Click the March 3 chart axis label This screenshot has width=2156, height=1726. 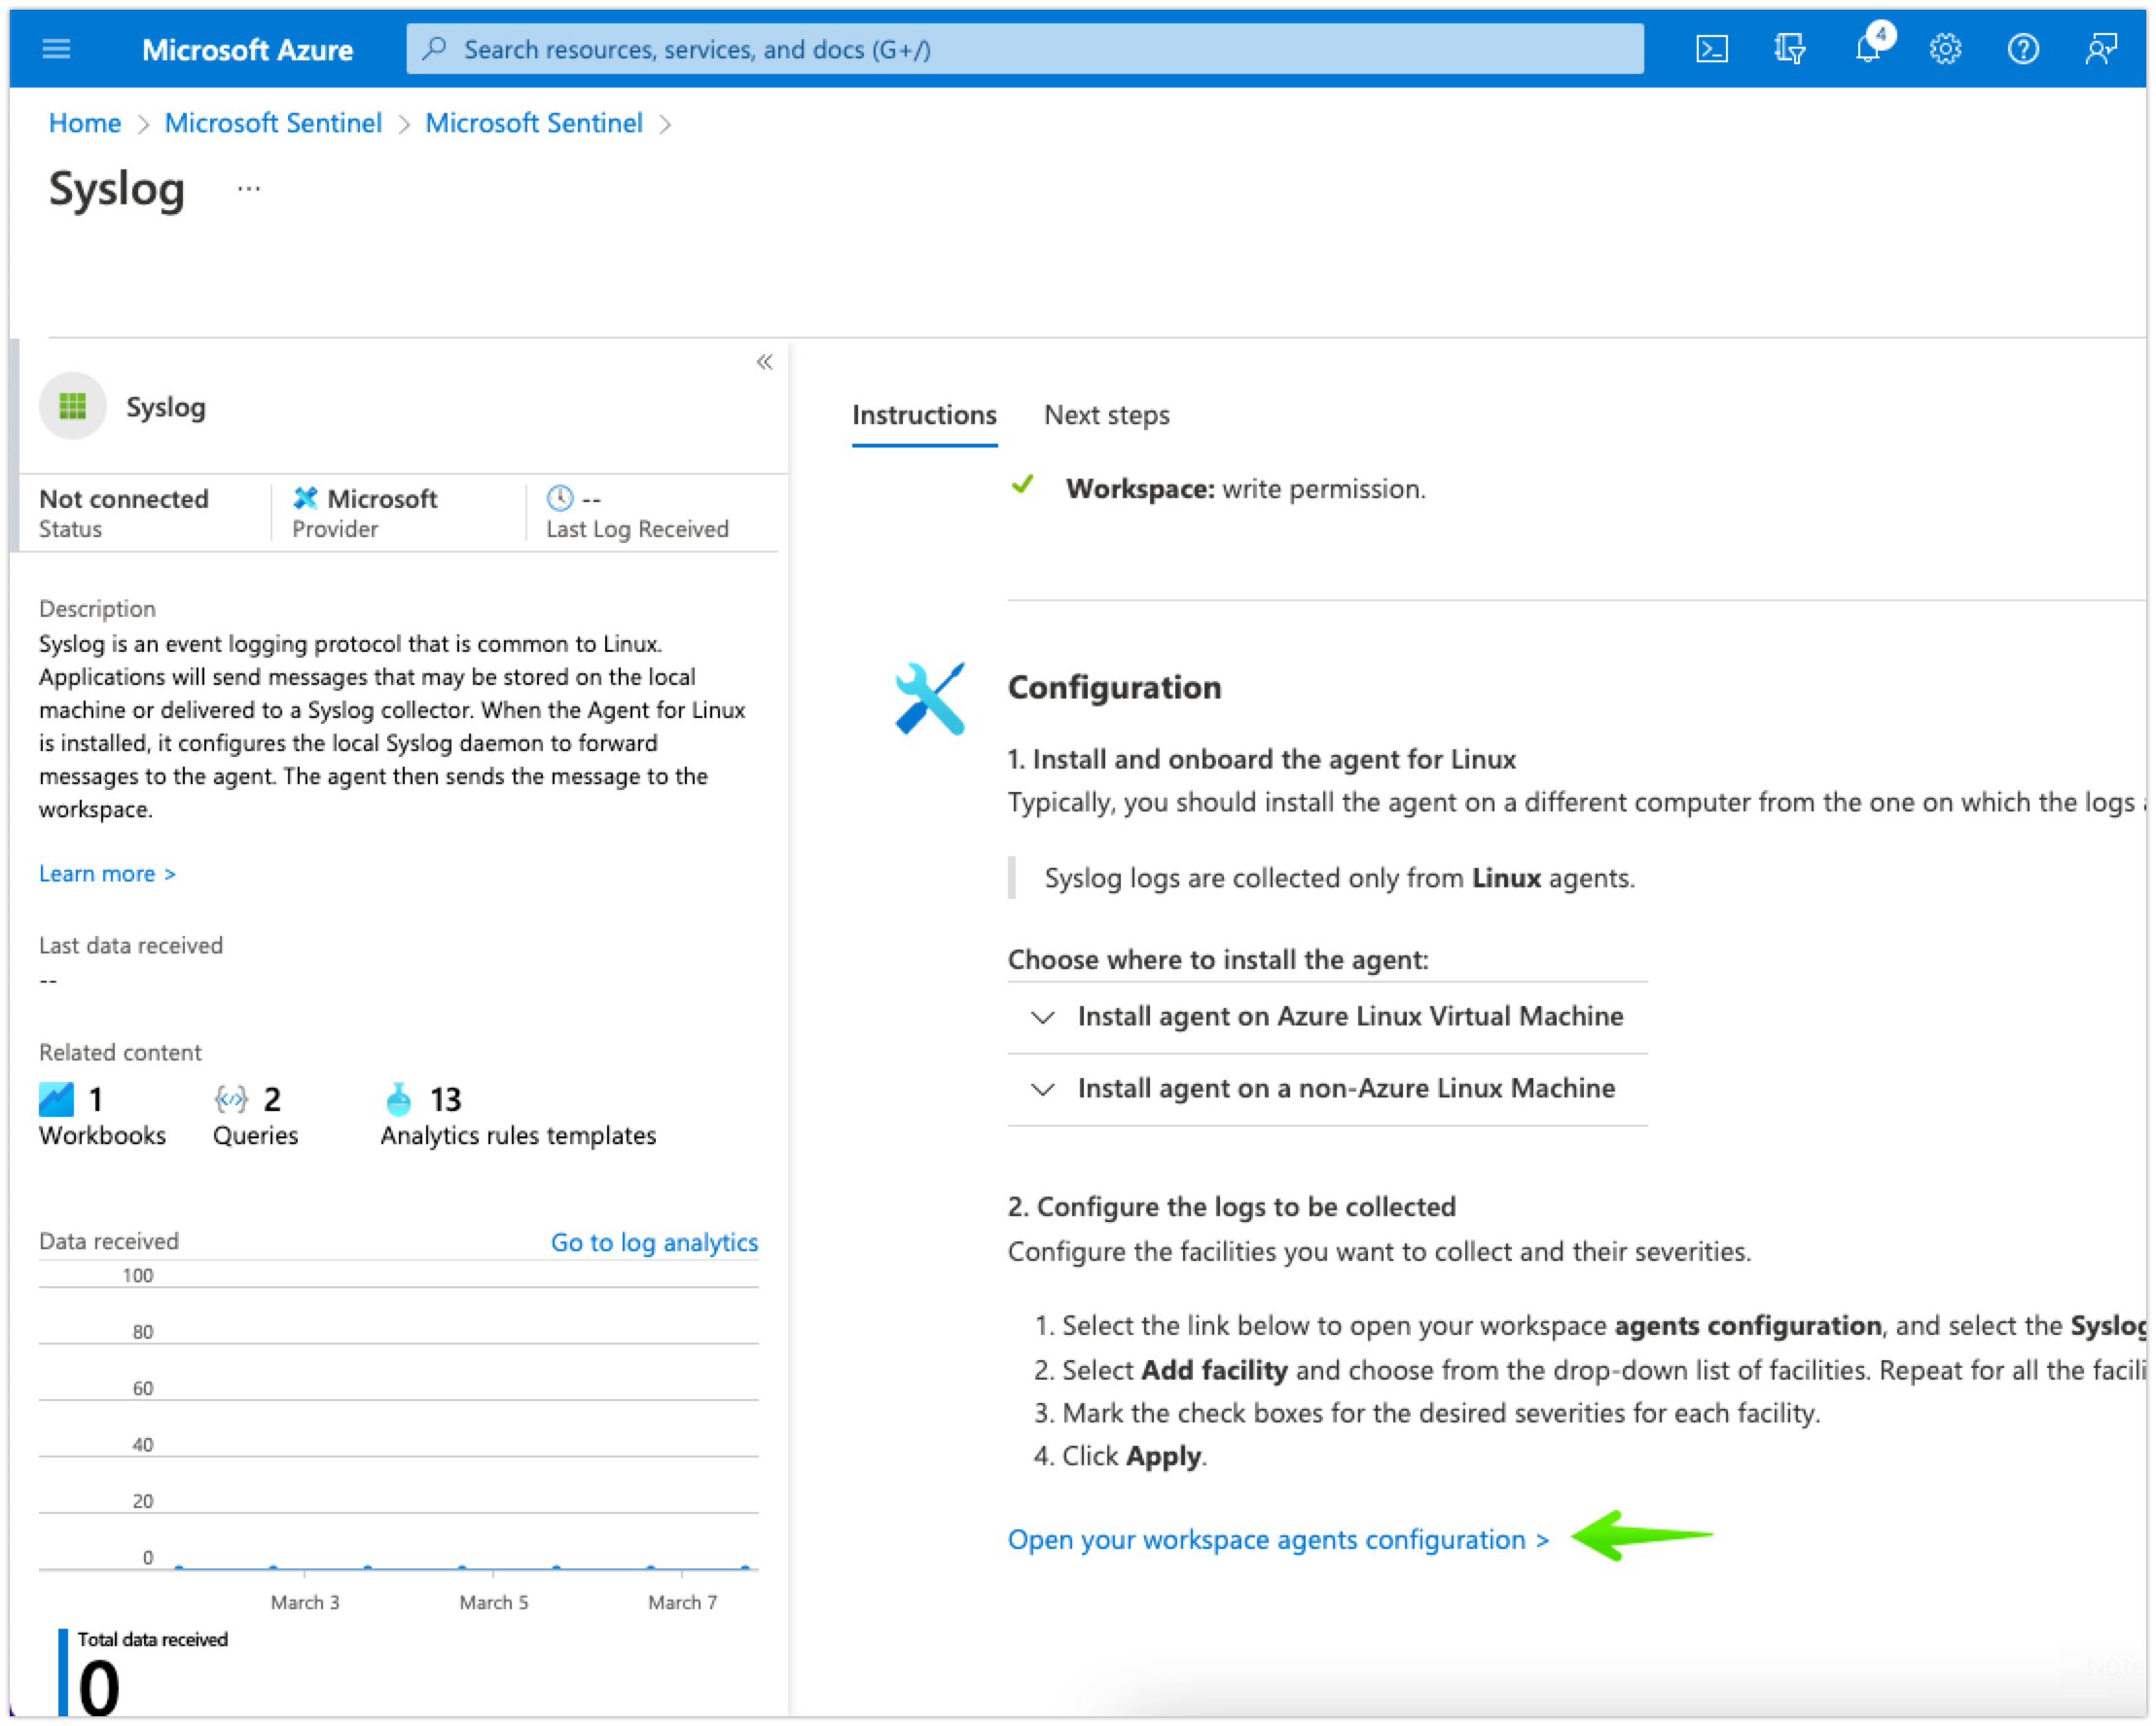(x=305, y=1602)
